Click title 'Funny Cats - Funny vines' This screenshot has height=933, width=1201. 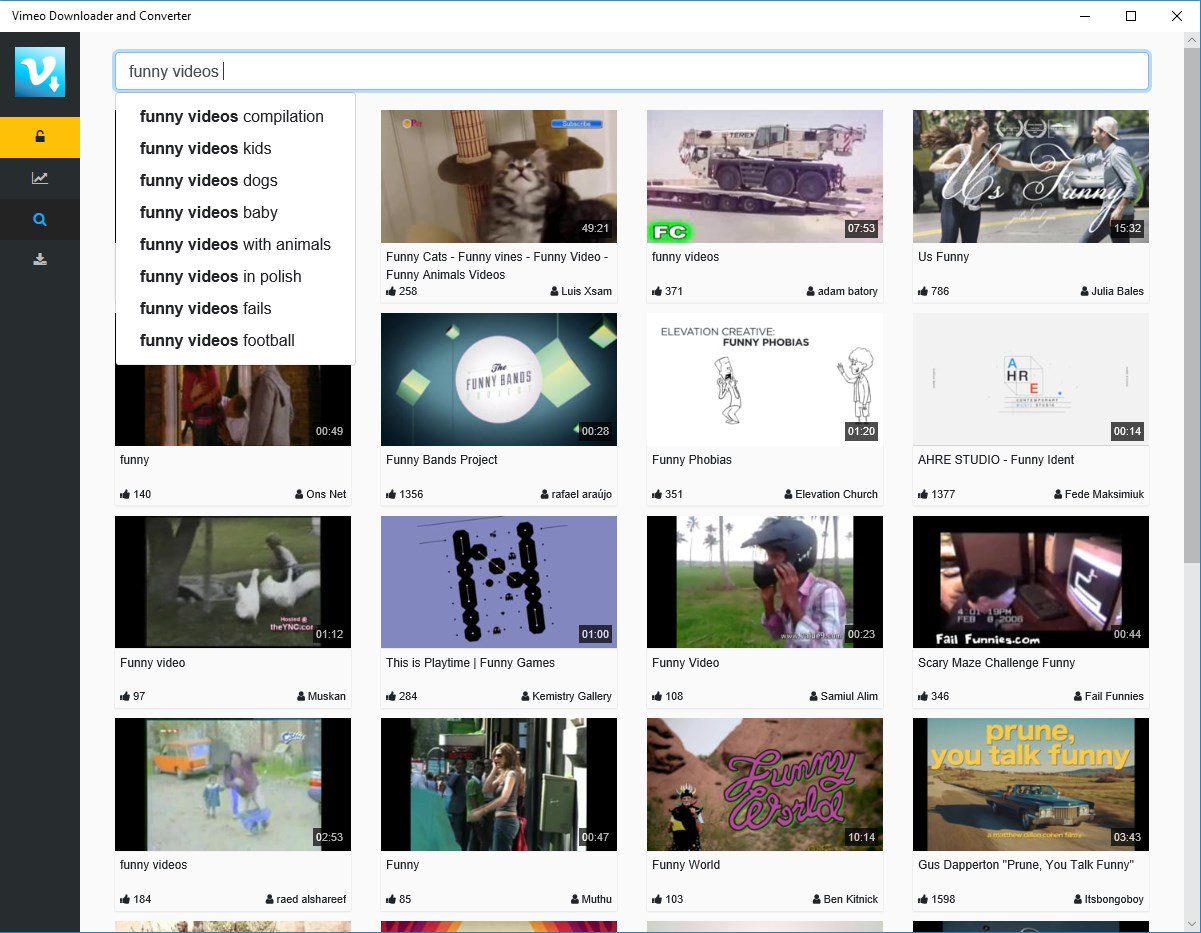click(x=497, y=265)
